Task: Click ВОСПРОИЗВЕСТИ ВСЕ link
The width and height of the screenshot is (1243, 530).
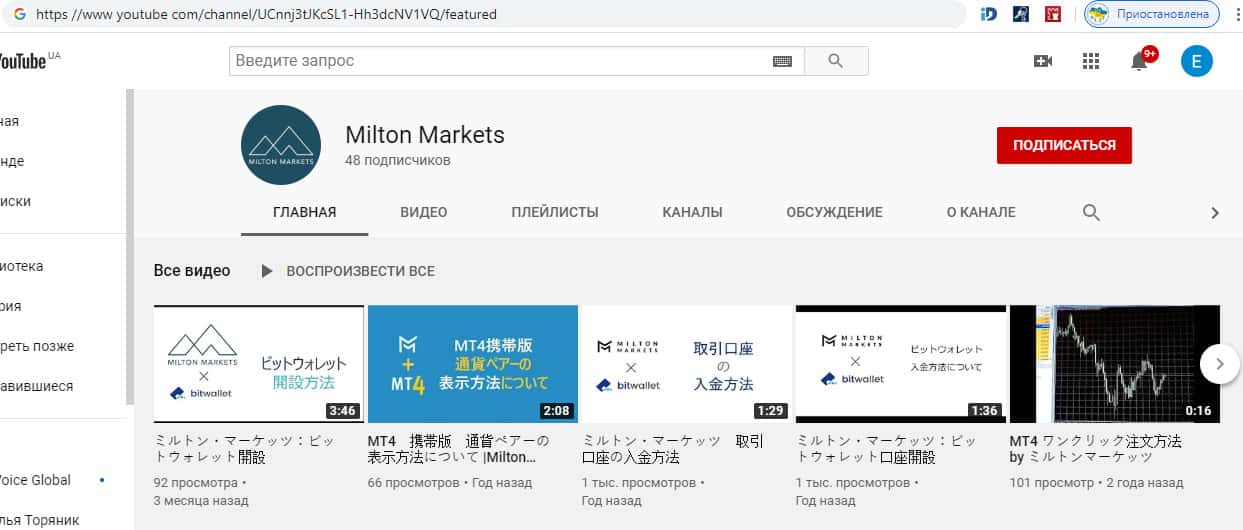Action: pyautogui.click(x=361, y=271)
